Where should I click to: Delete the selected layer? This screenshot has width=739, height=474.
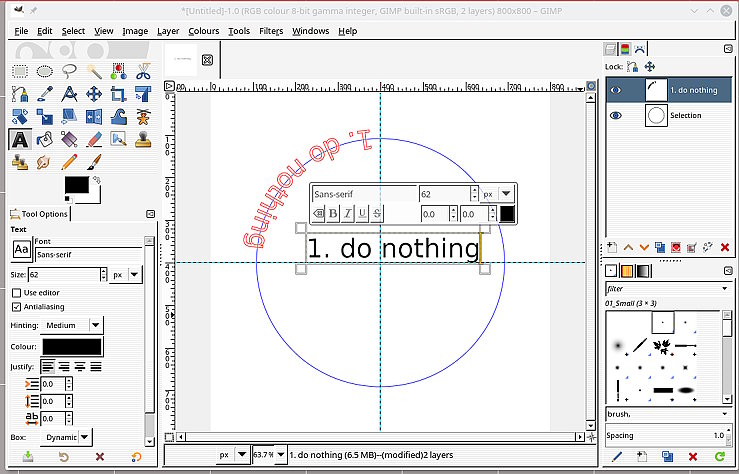click(x=725, y=247)
